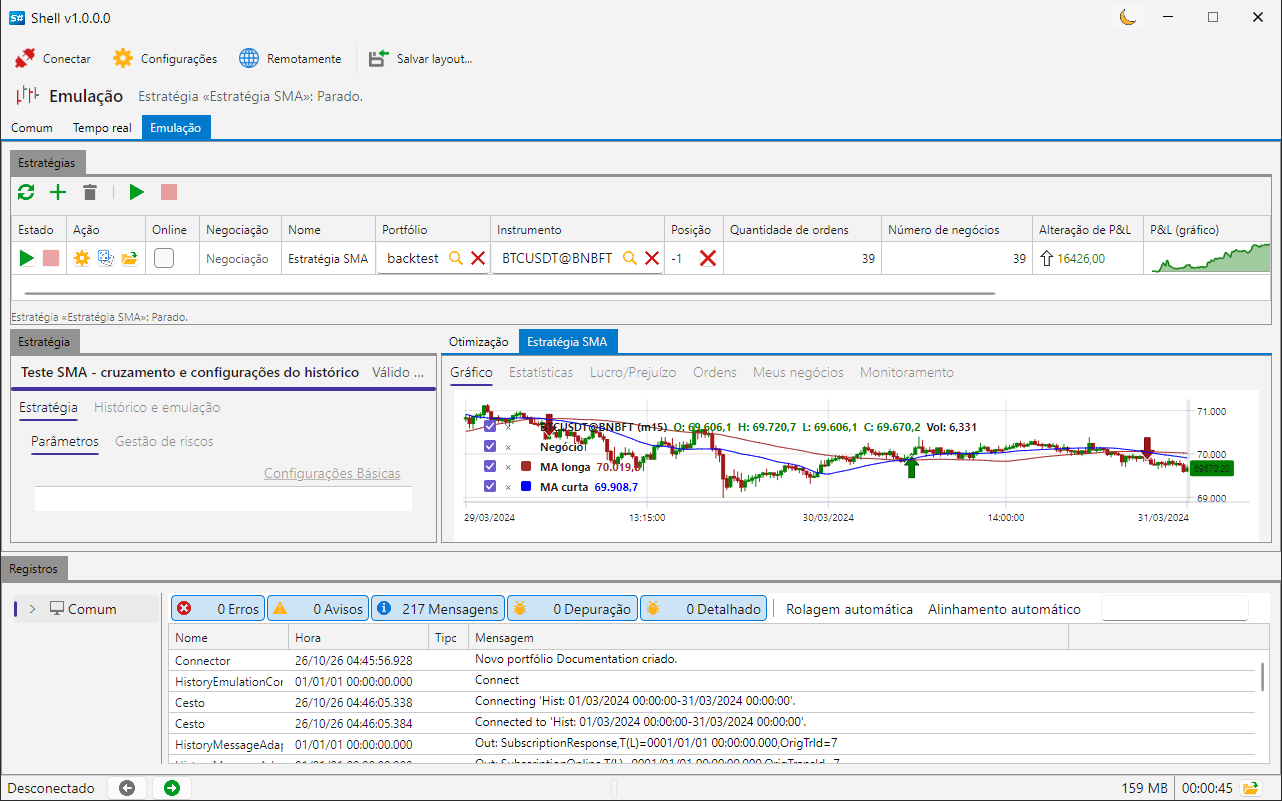Viewport: 1282px width, 801px height.
Task: Toggle the MA longa checkbox in chart legend
Action: [x=490, y=466]
